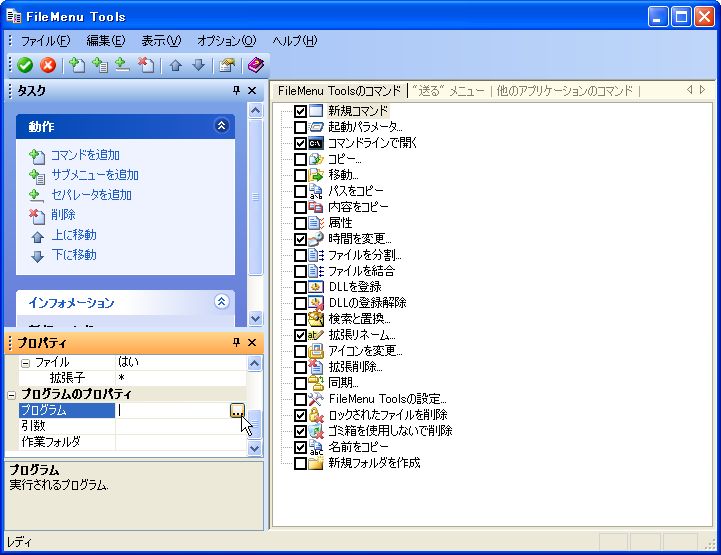Close the タスク panel
The image size is (721, 555).
[x=252, y=91]
